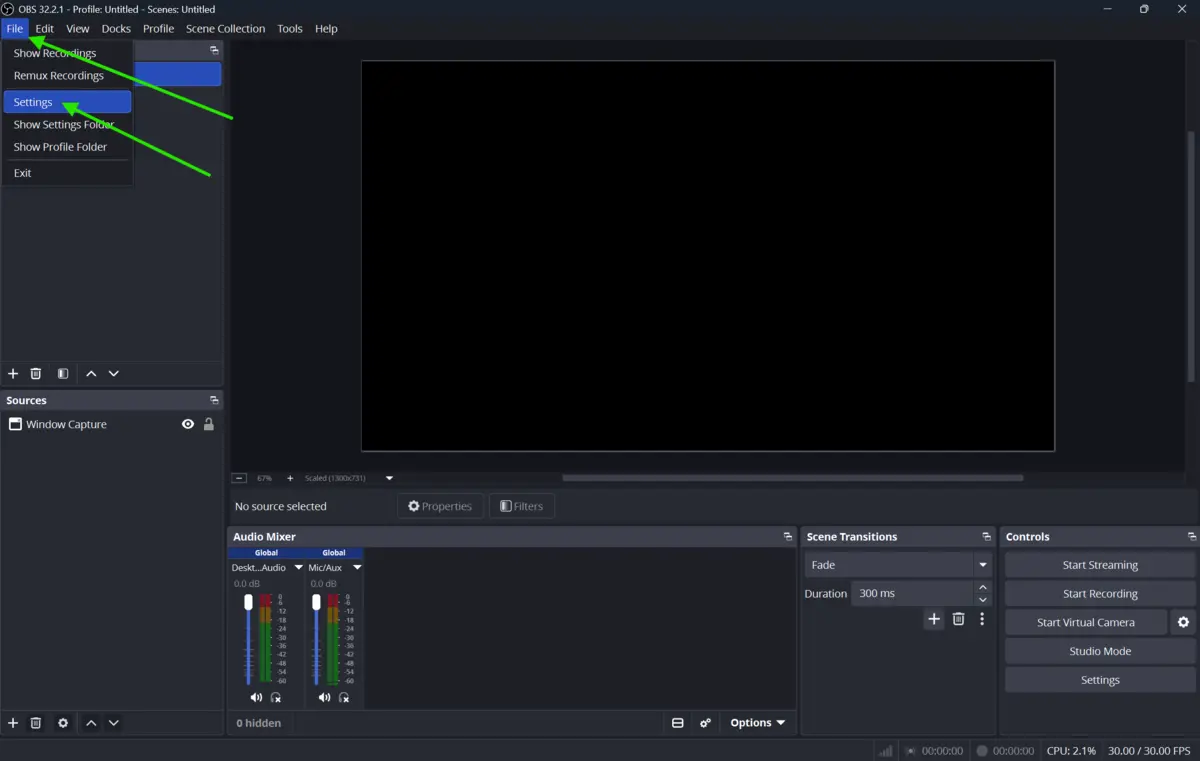Click the transition Duration input field

pos(912,594)
